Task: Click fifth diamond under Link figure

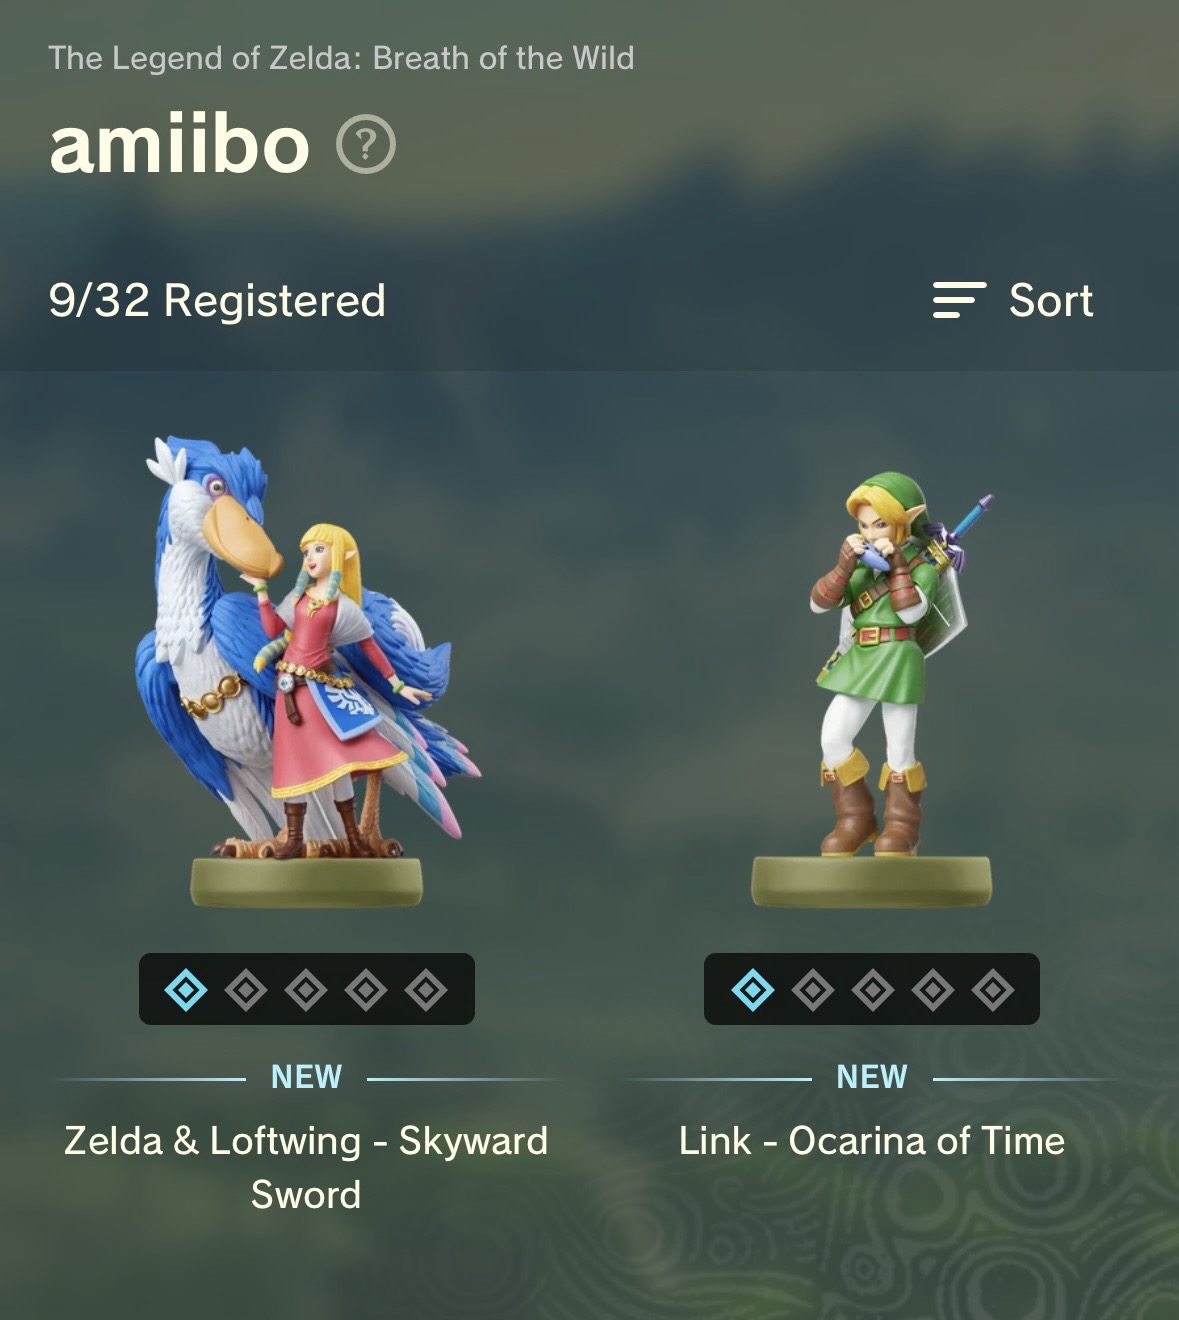Action: pyautogui.click(x=993, y=990)
